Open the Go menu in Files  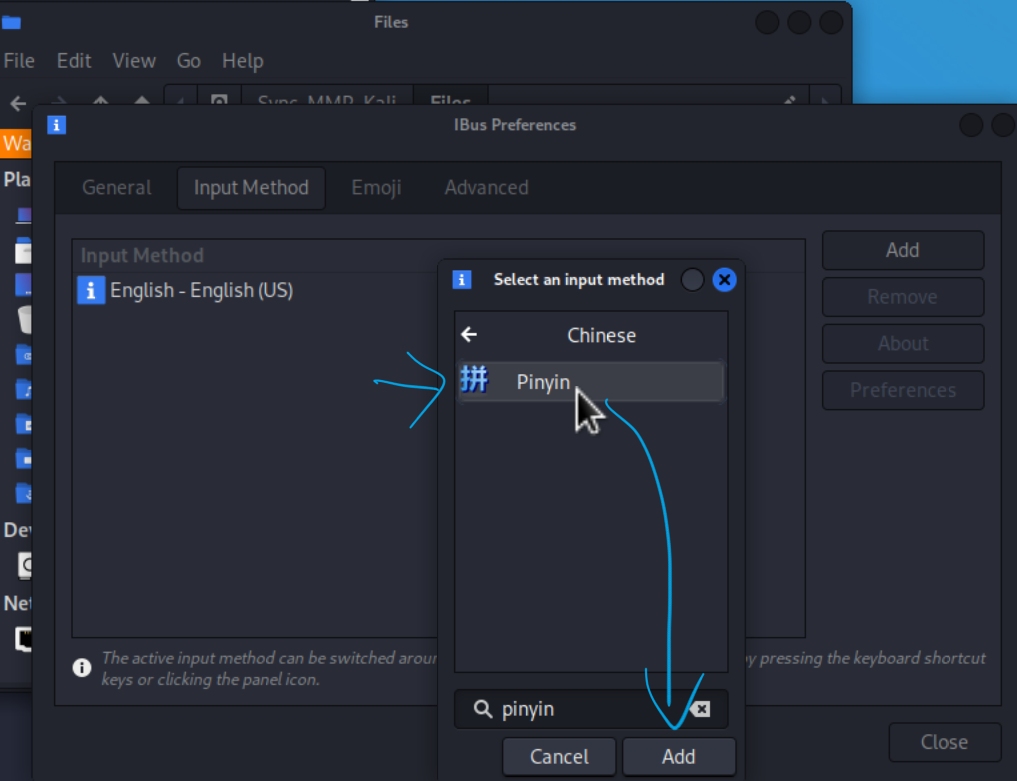[189, 60]
